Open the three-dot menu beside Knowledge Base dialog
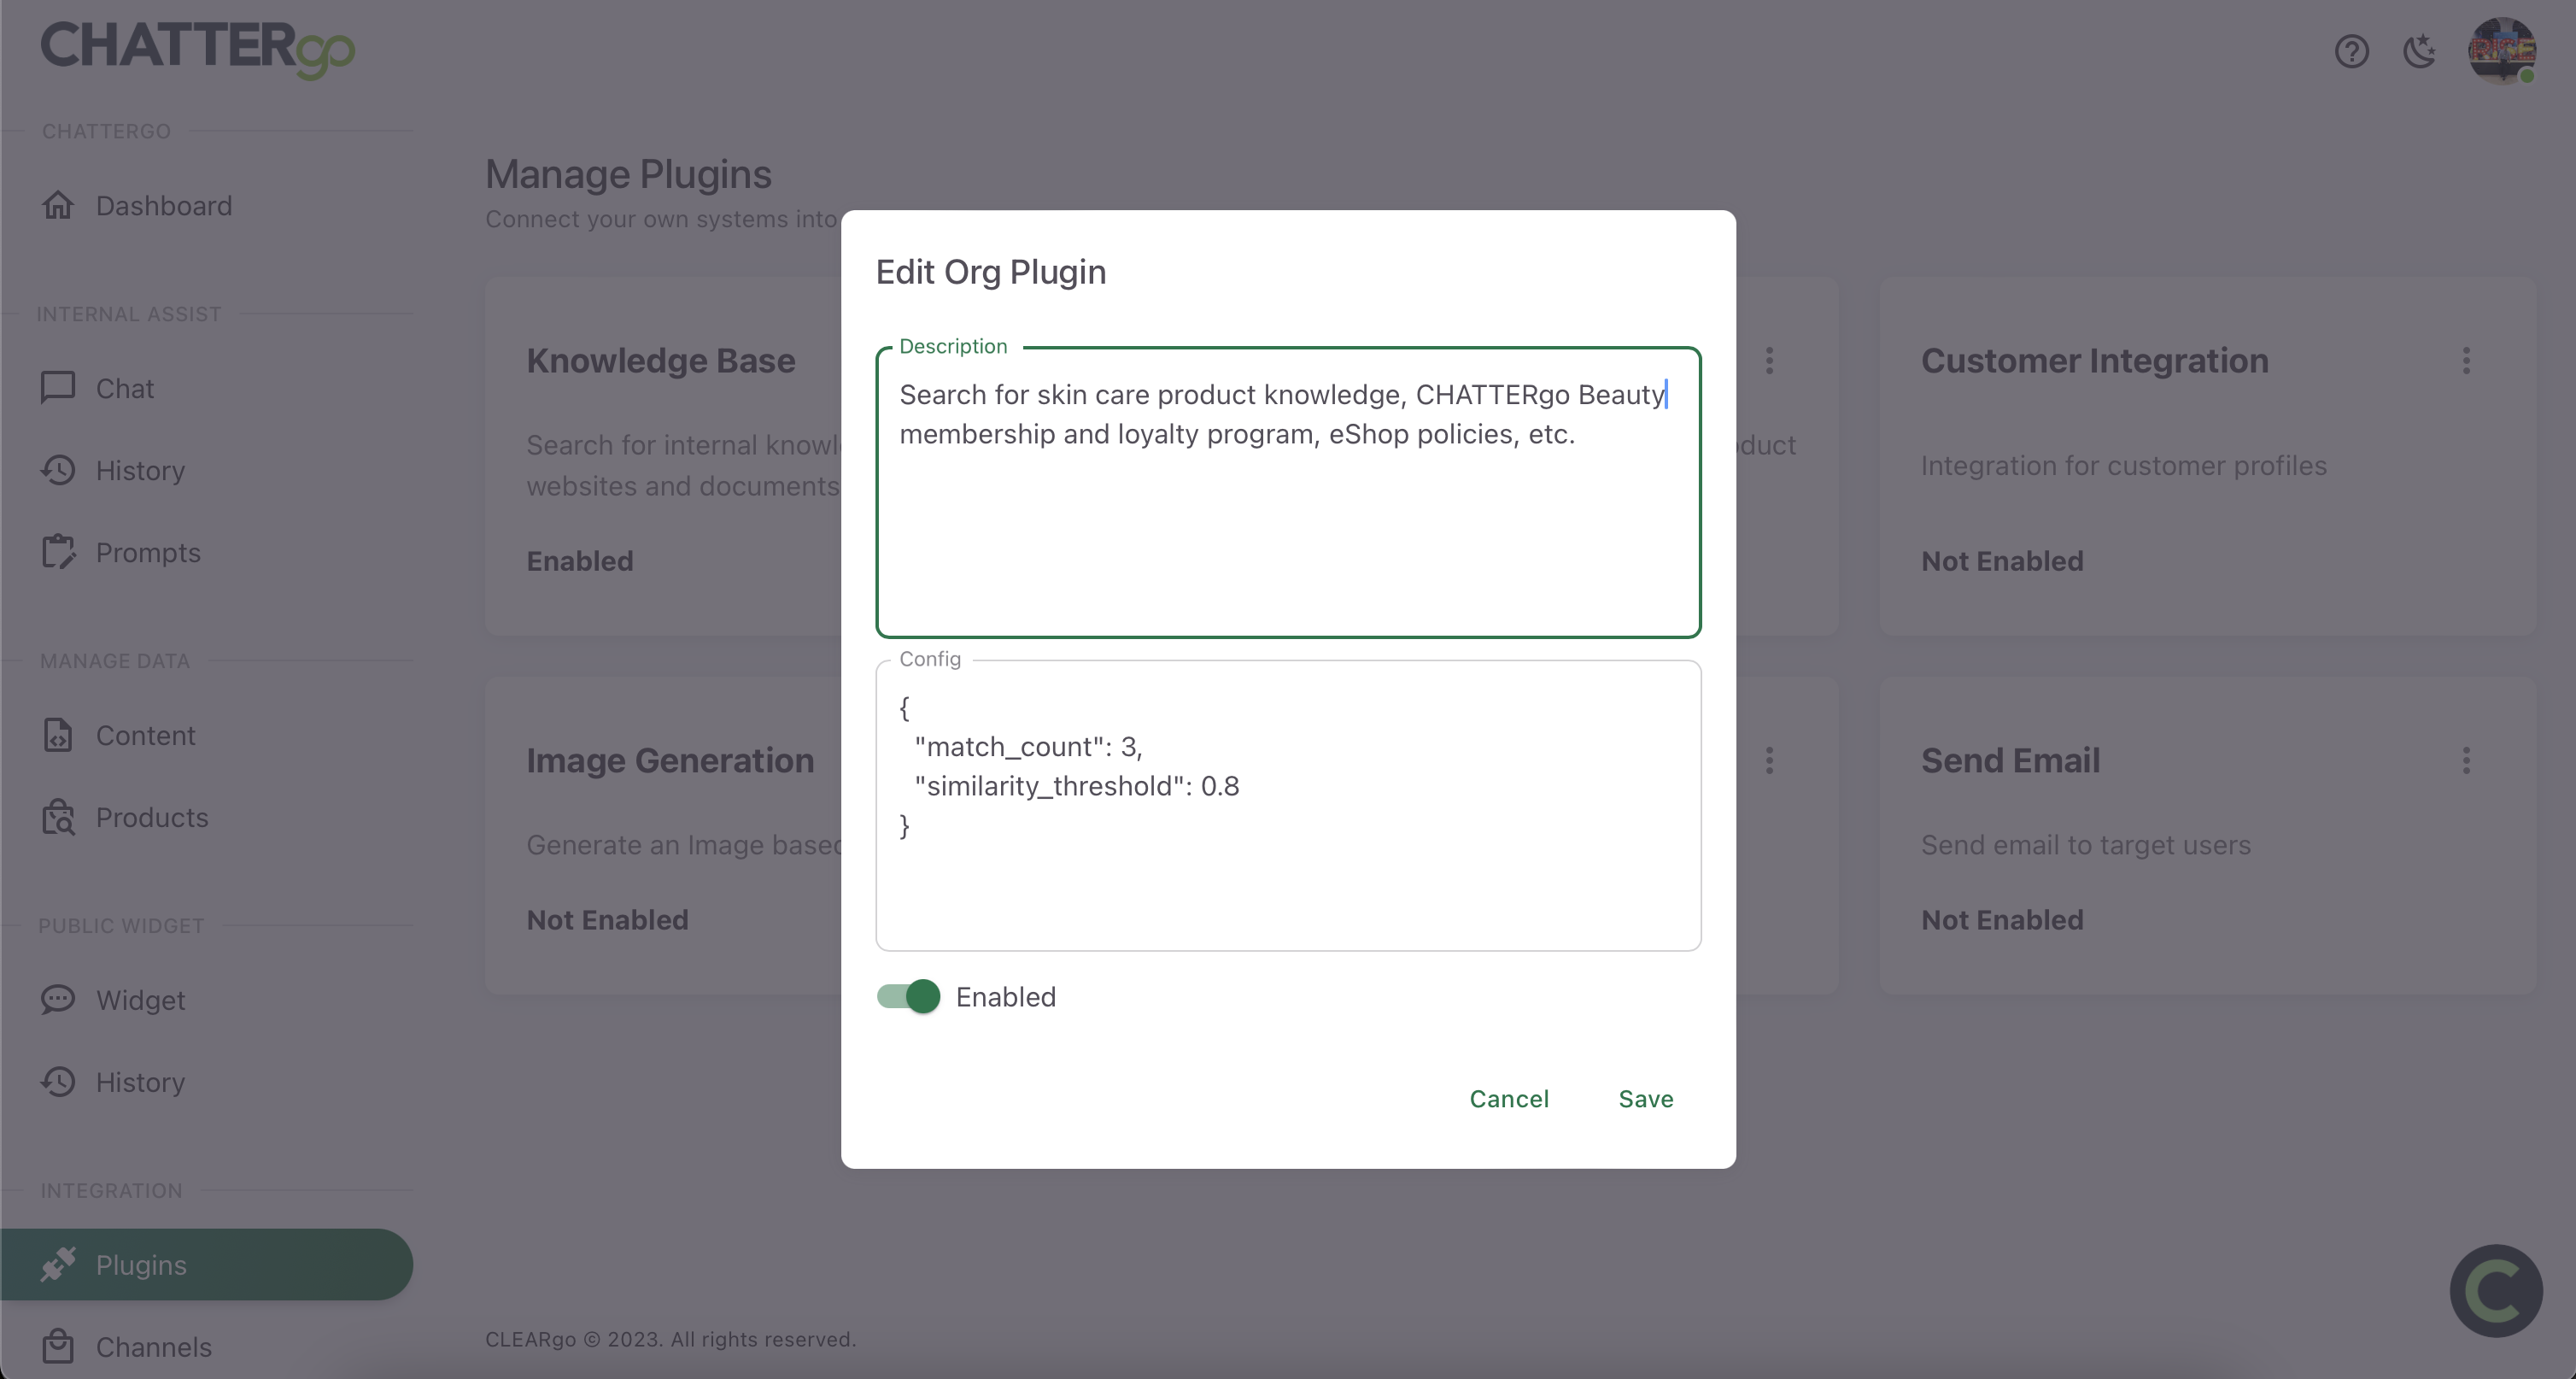Viewport: 2576px width, 1379px height. (1769, 361)
